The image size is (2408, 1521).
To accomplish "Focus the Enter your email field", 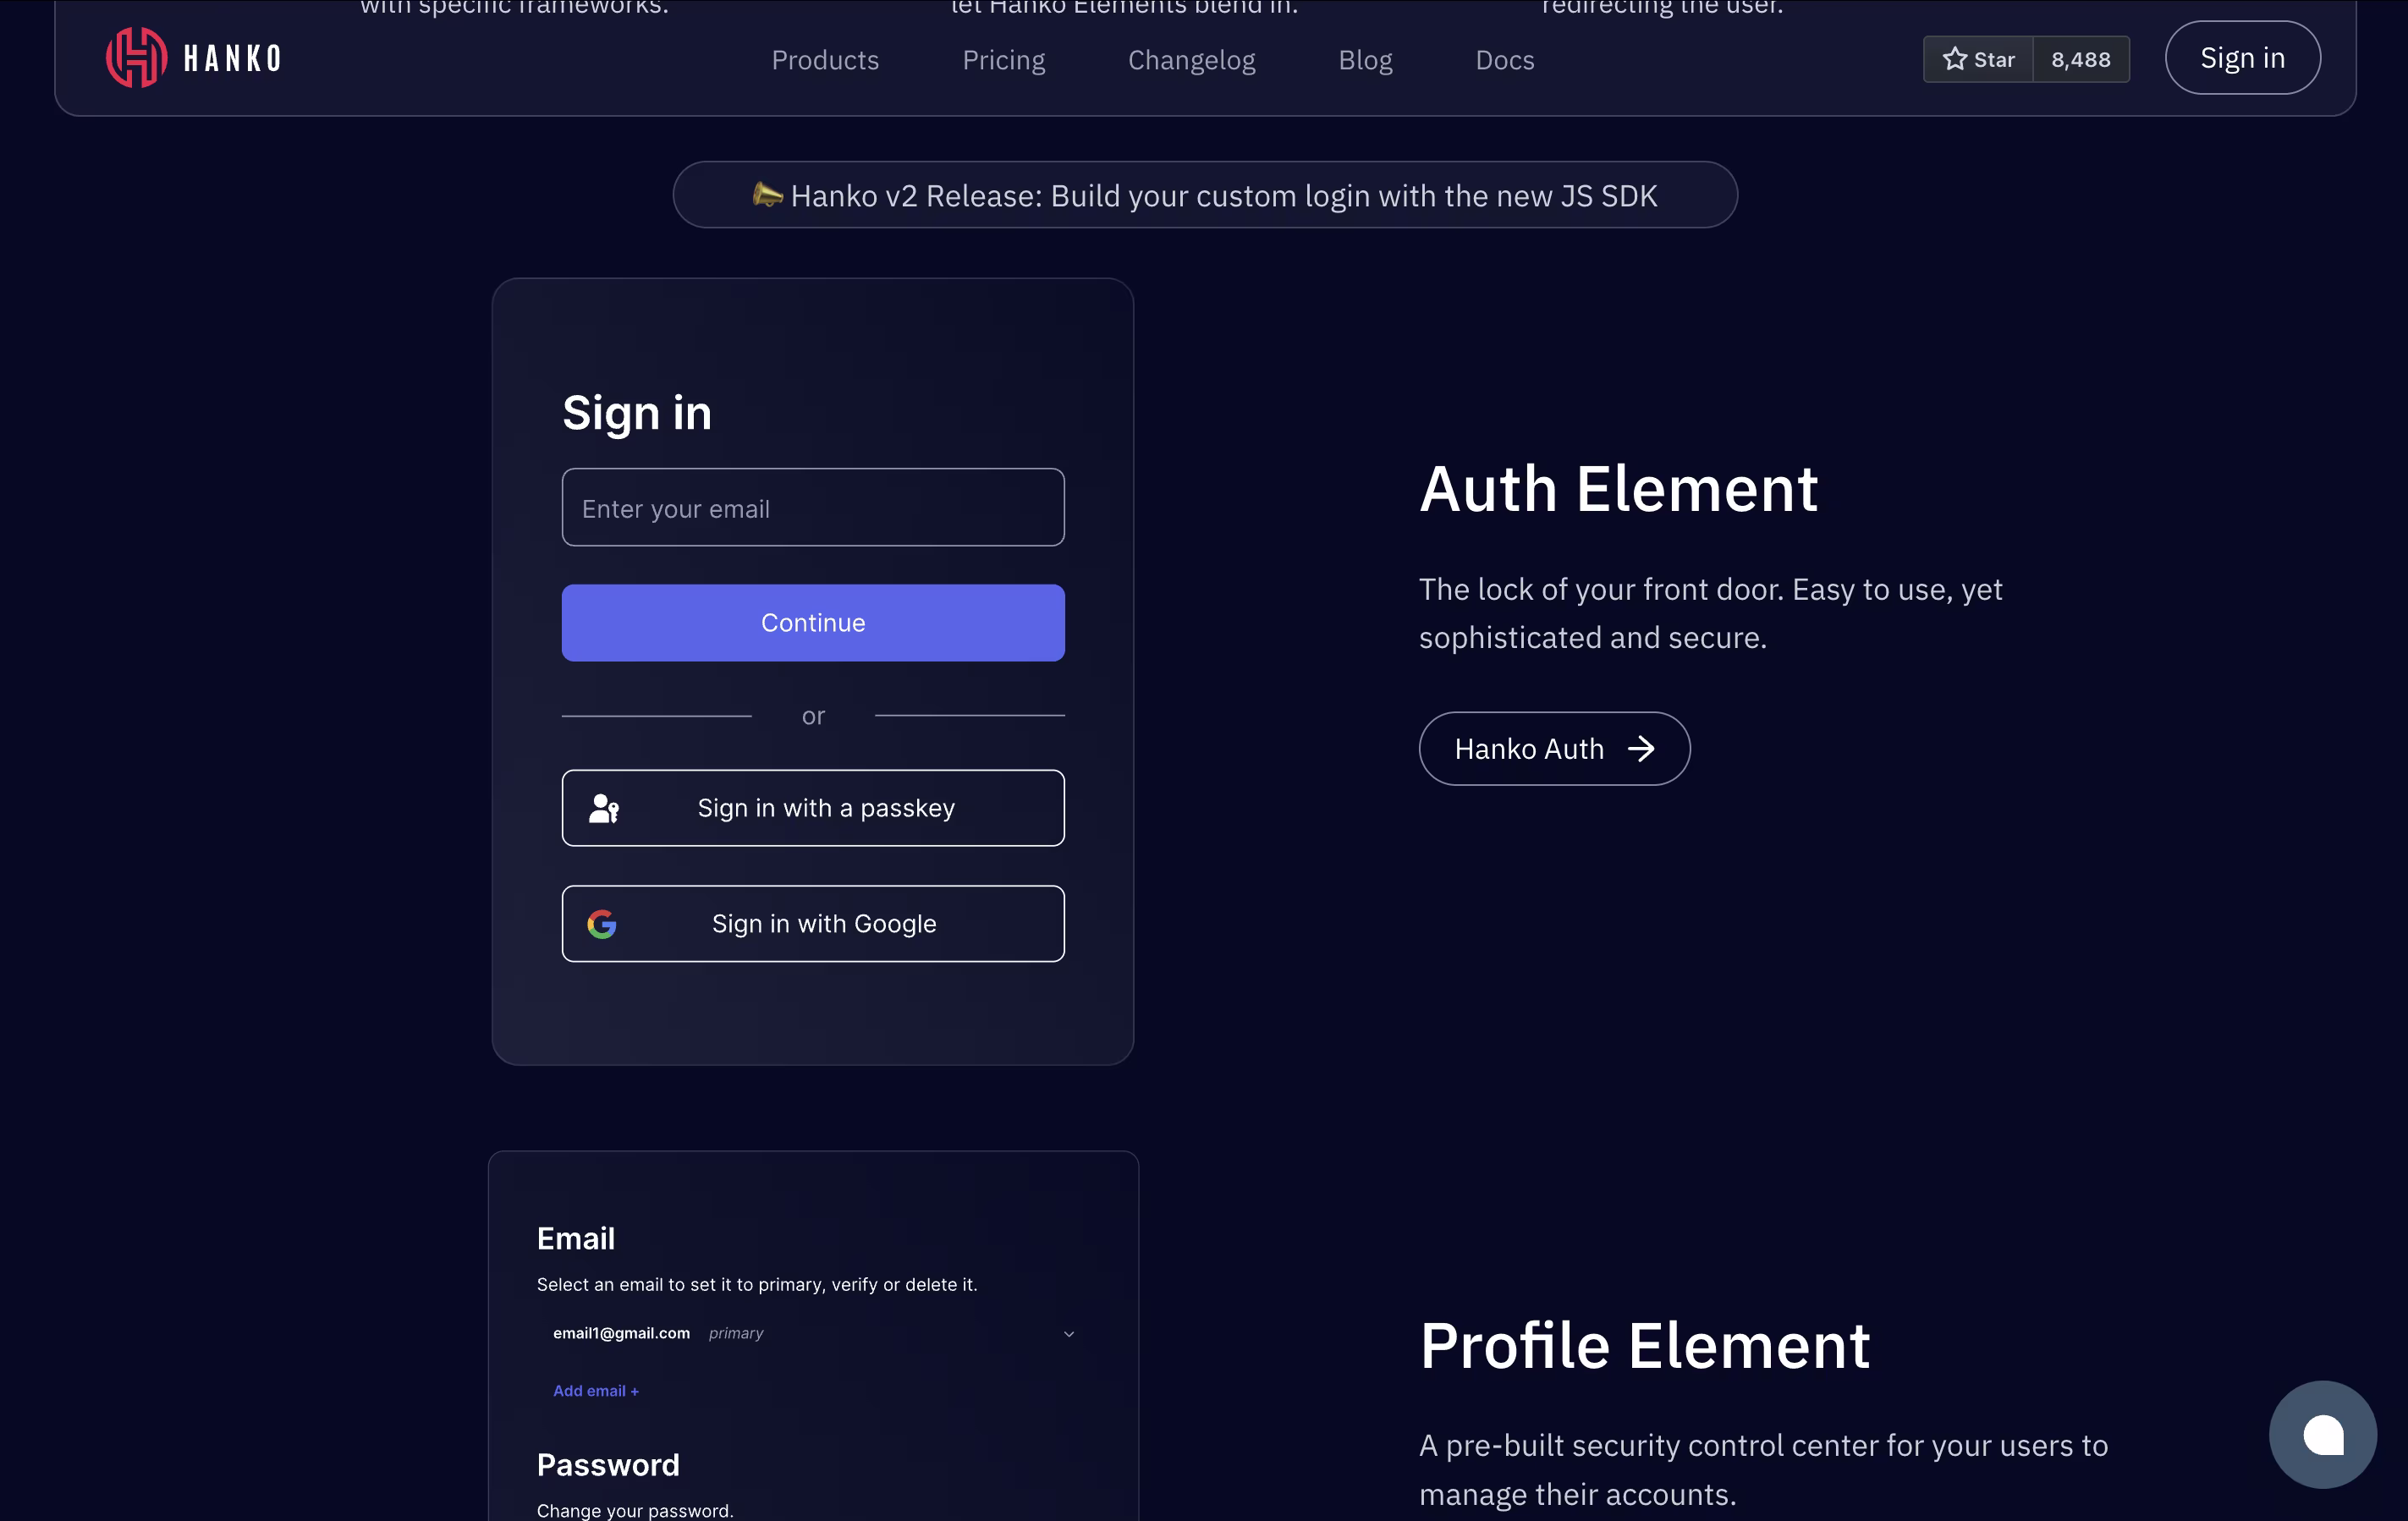I will (x=812, y=508).
